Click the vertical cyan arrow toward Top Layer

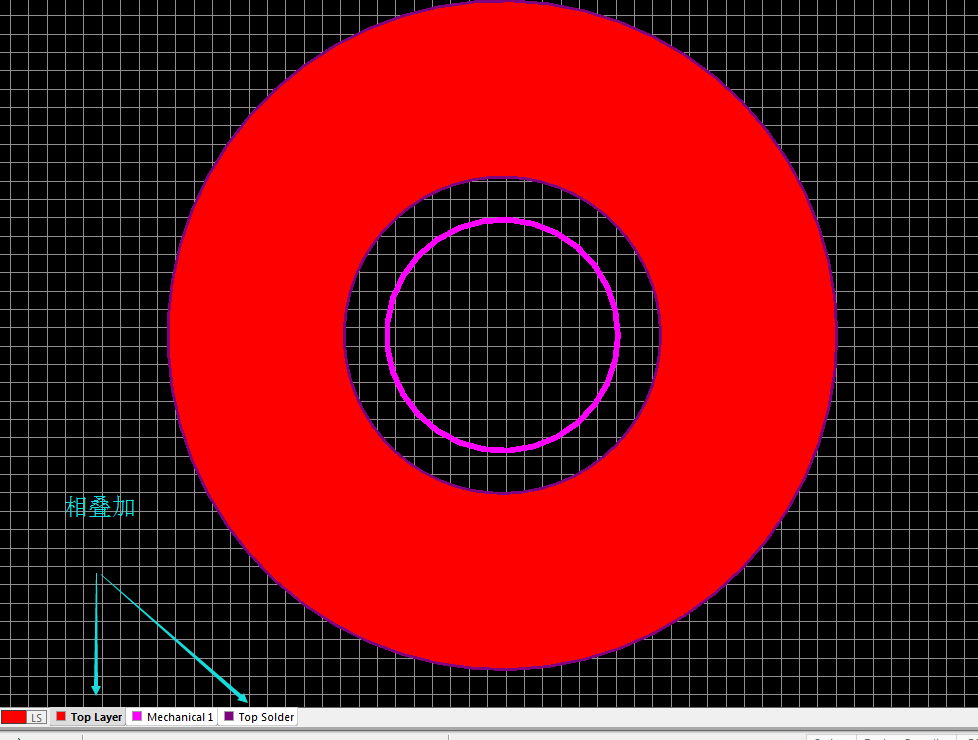click(x=96, y=630)
